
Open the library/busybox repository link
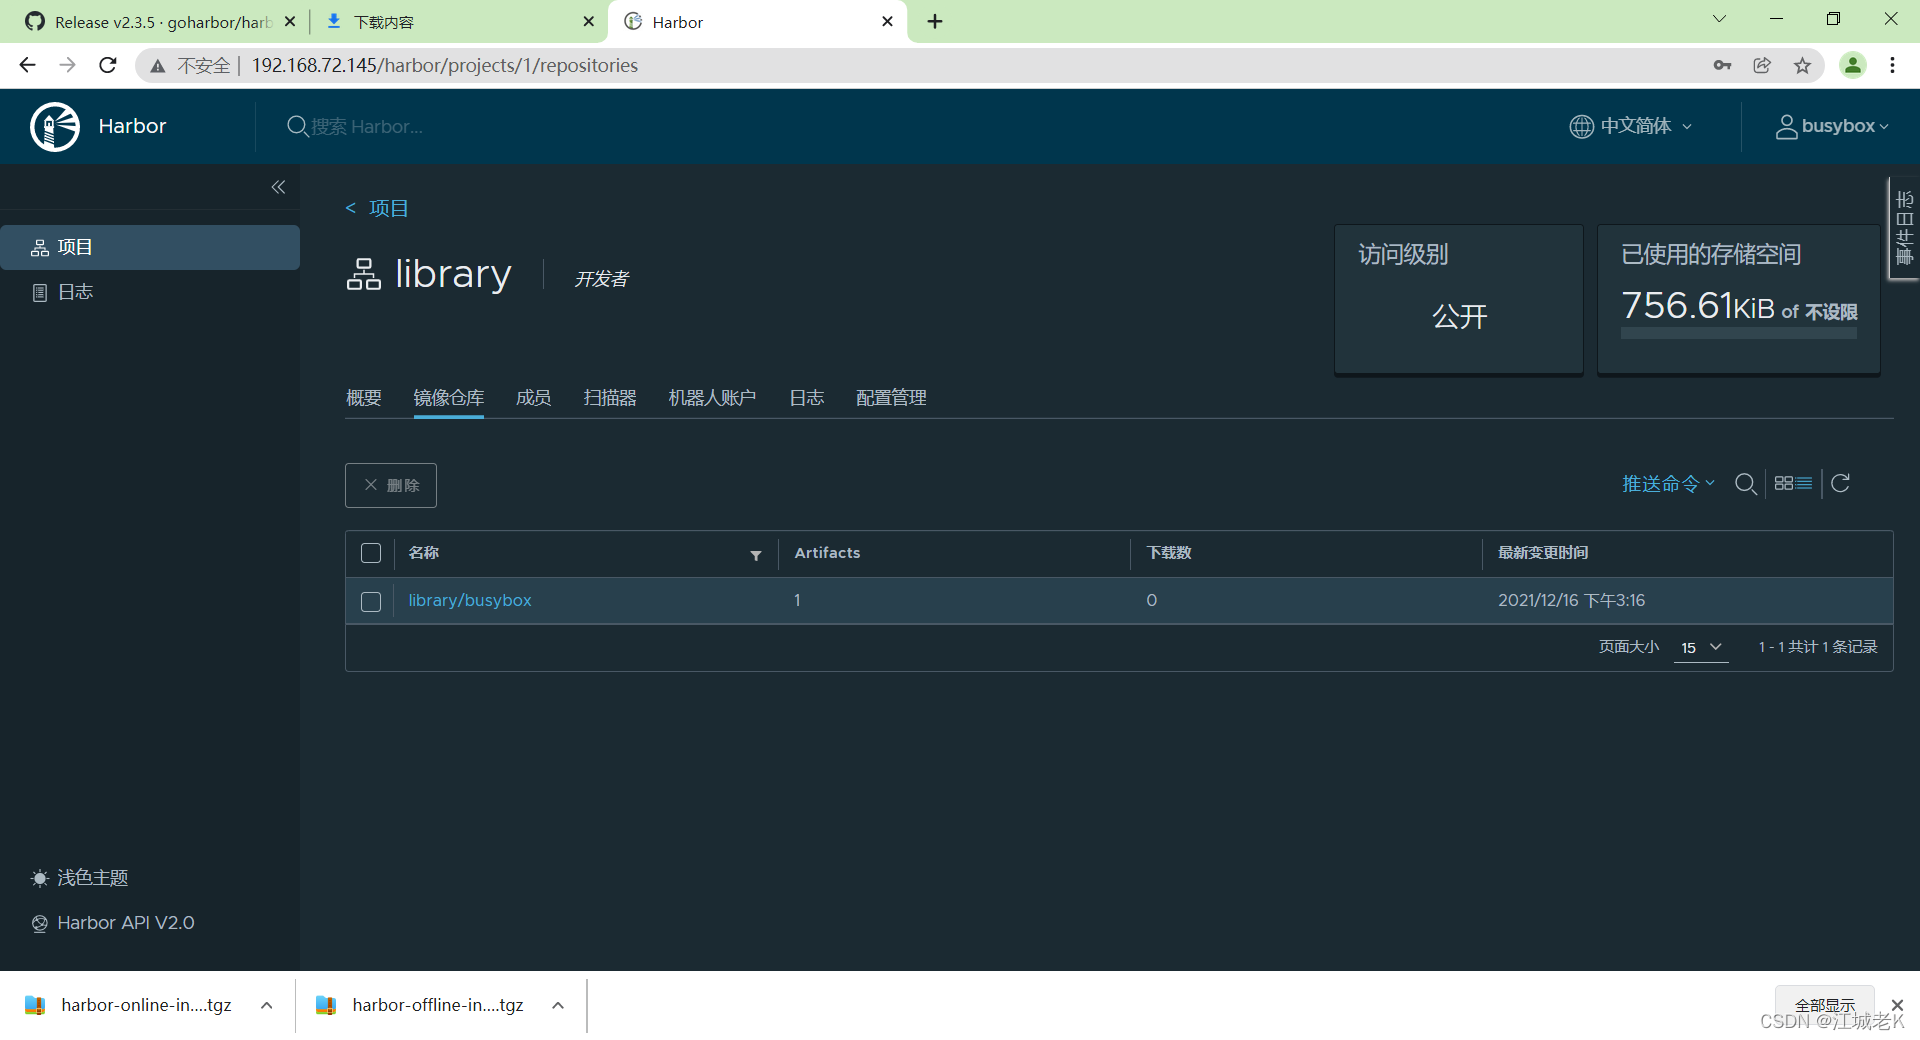pos(470,600)
